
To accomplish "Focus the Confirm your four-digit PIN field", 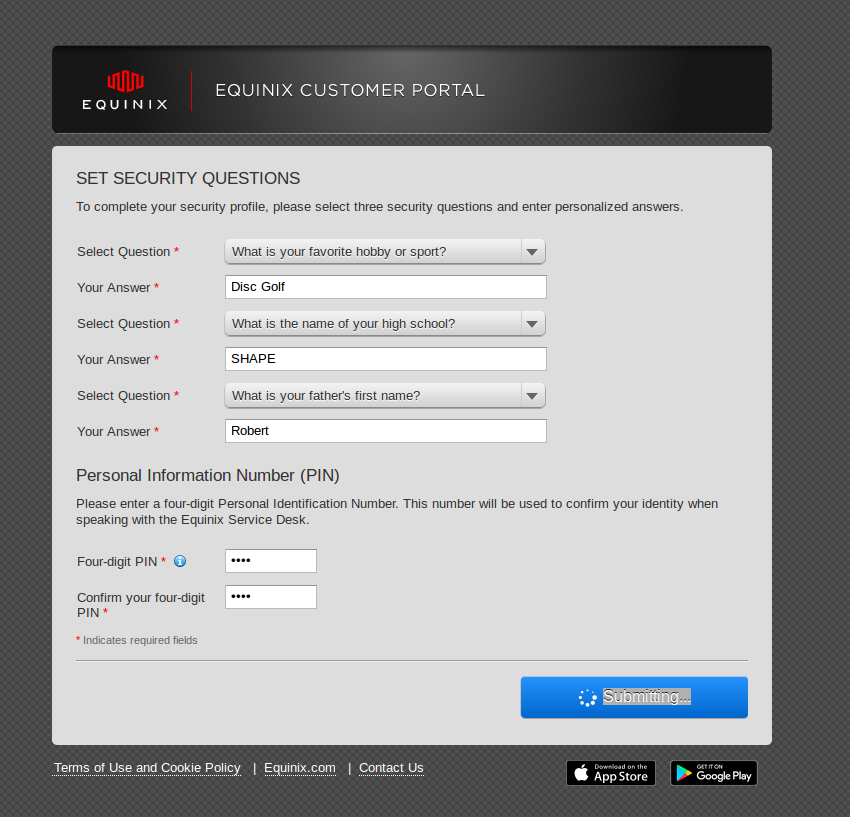I will click(x=270, y=597).
